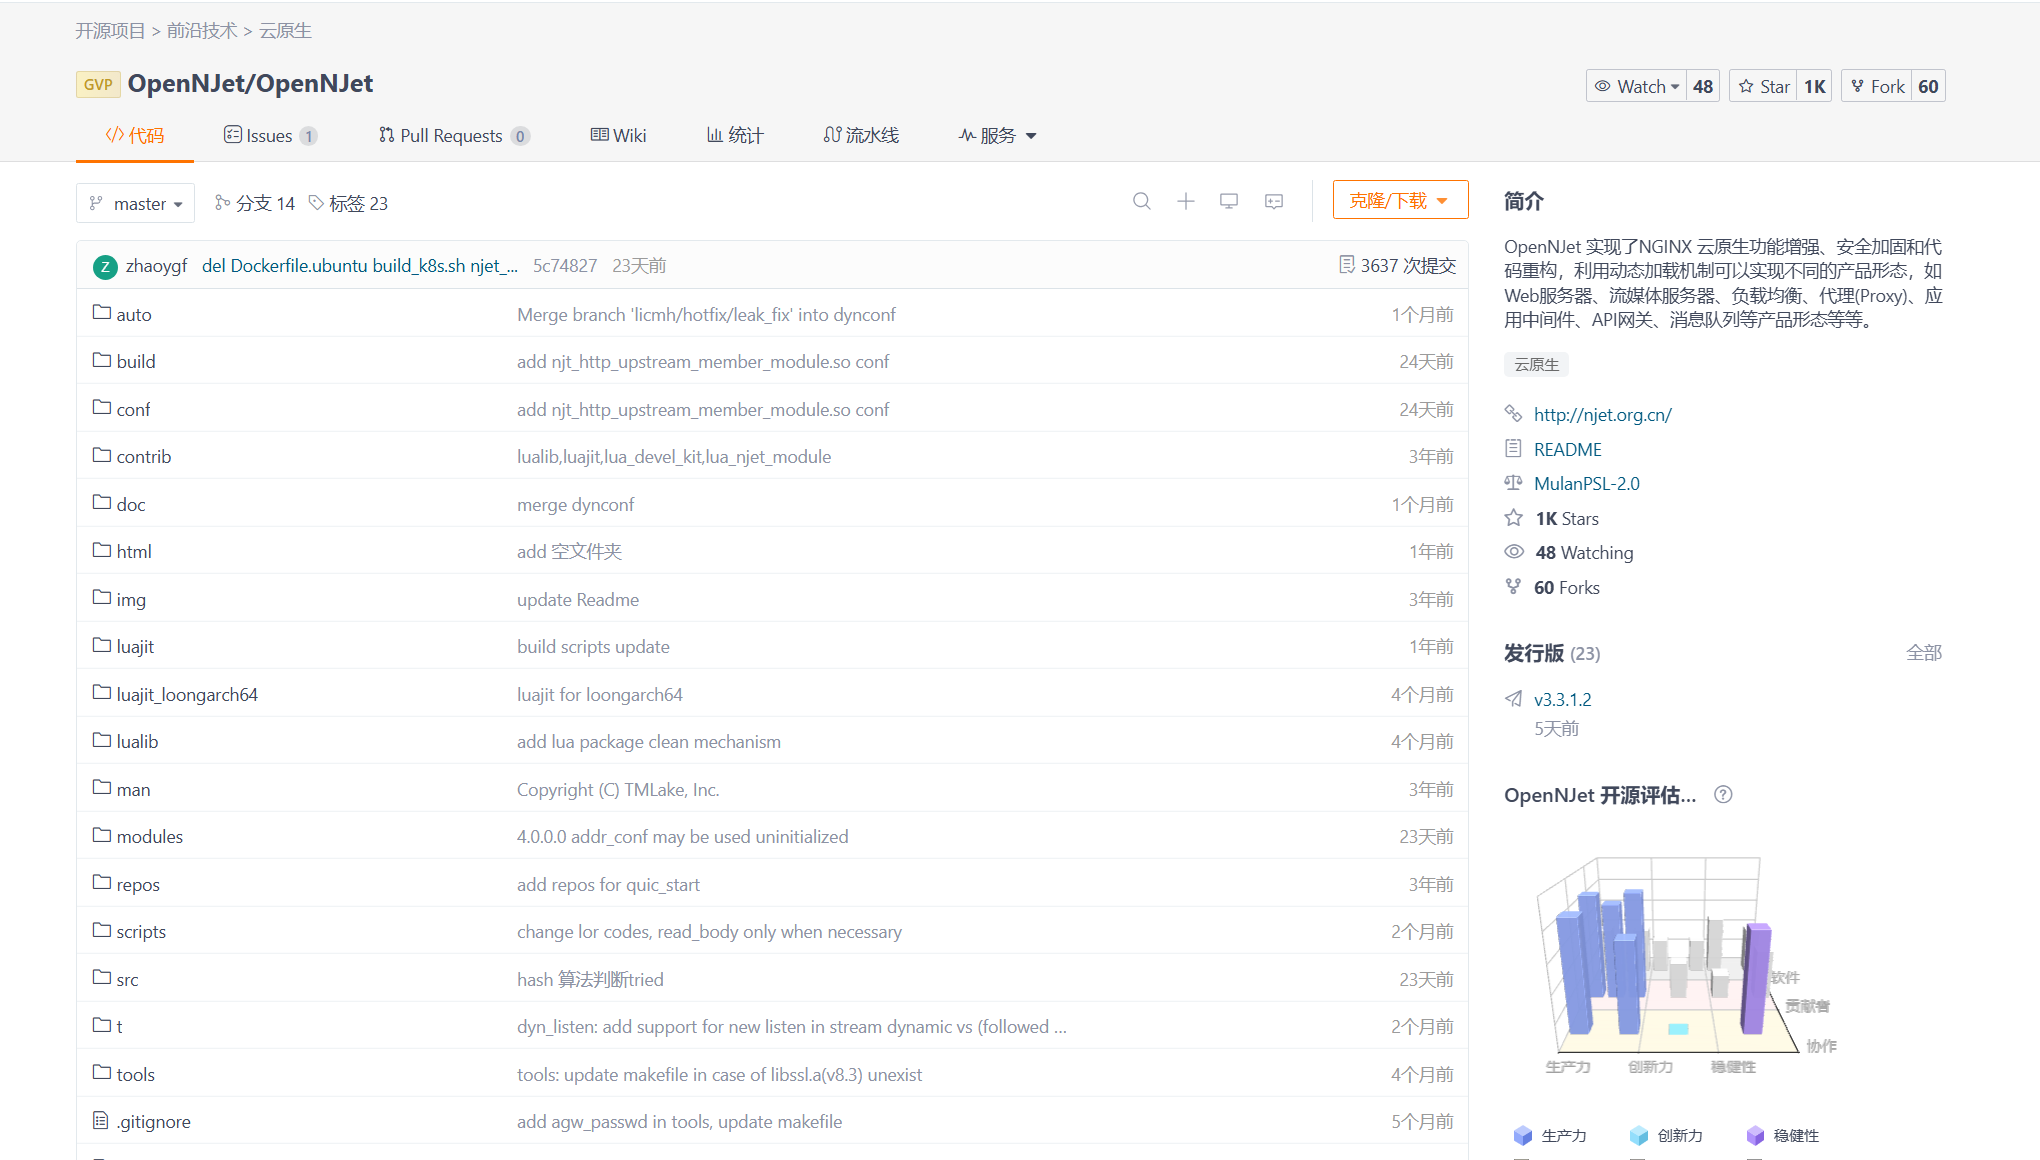Toggle the 稳健性 legend item in the chart
2040x1160 pixels.
(1783, 1136)
